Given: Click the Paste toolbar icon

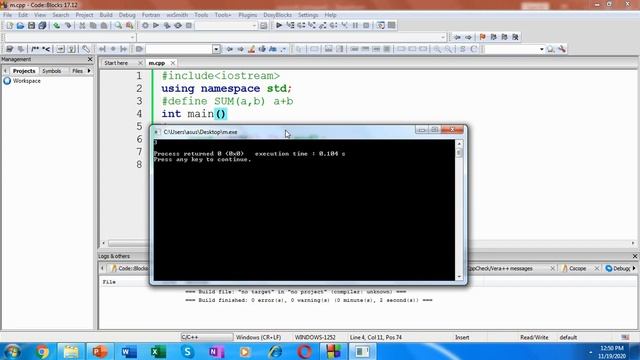Looking at the screenshot, I should coord(104,26).
